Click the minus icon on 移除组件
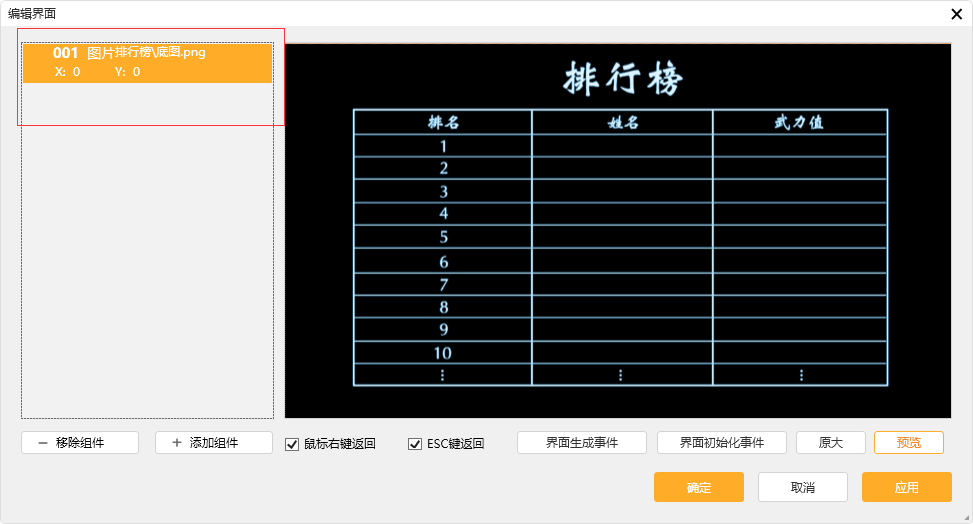 coord(43,443)
